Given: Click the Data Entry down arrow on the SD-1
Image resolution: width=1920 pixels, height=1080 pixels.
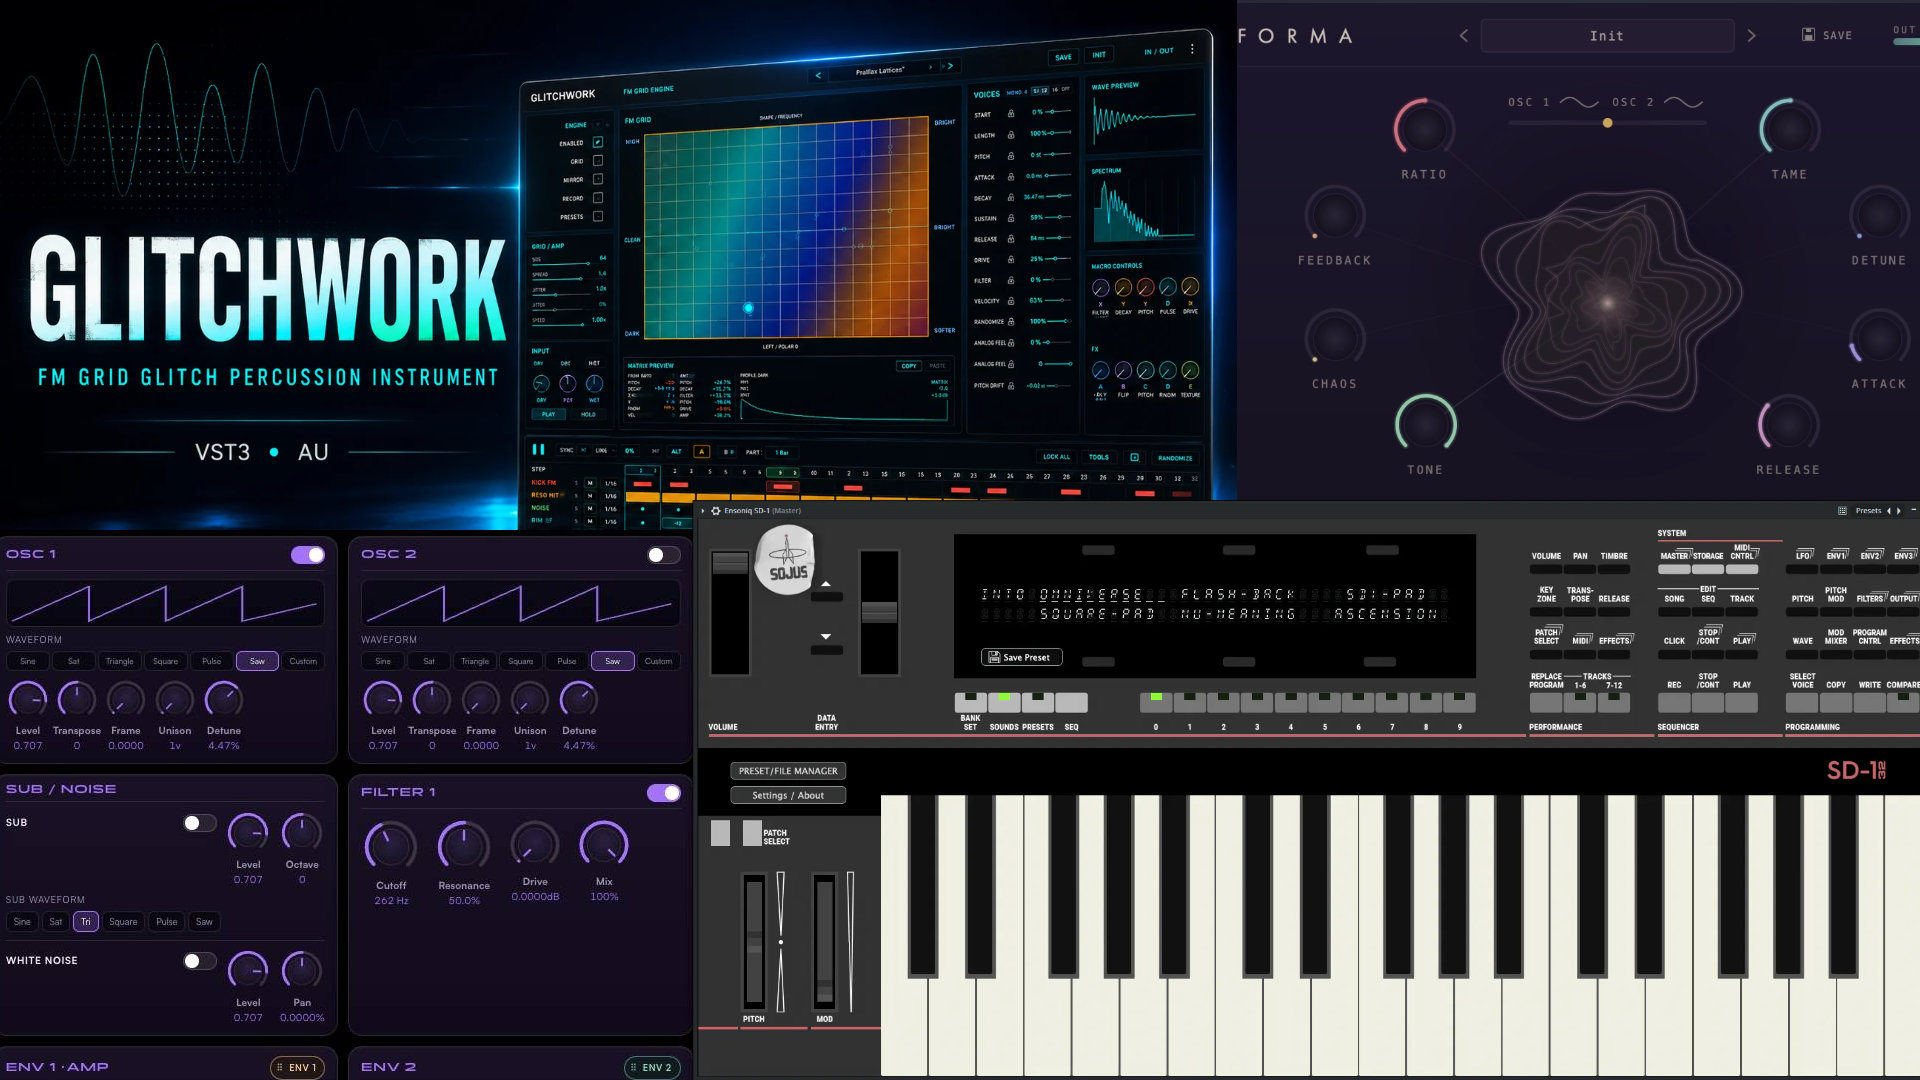Looking at the screenshot, I should coord(826,636).
